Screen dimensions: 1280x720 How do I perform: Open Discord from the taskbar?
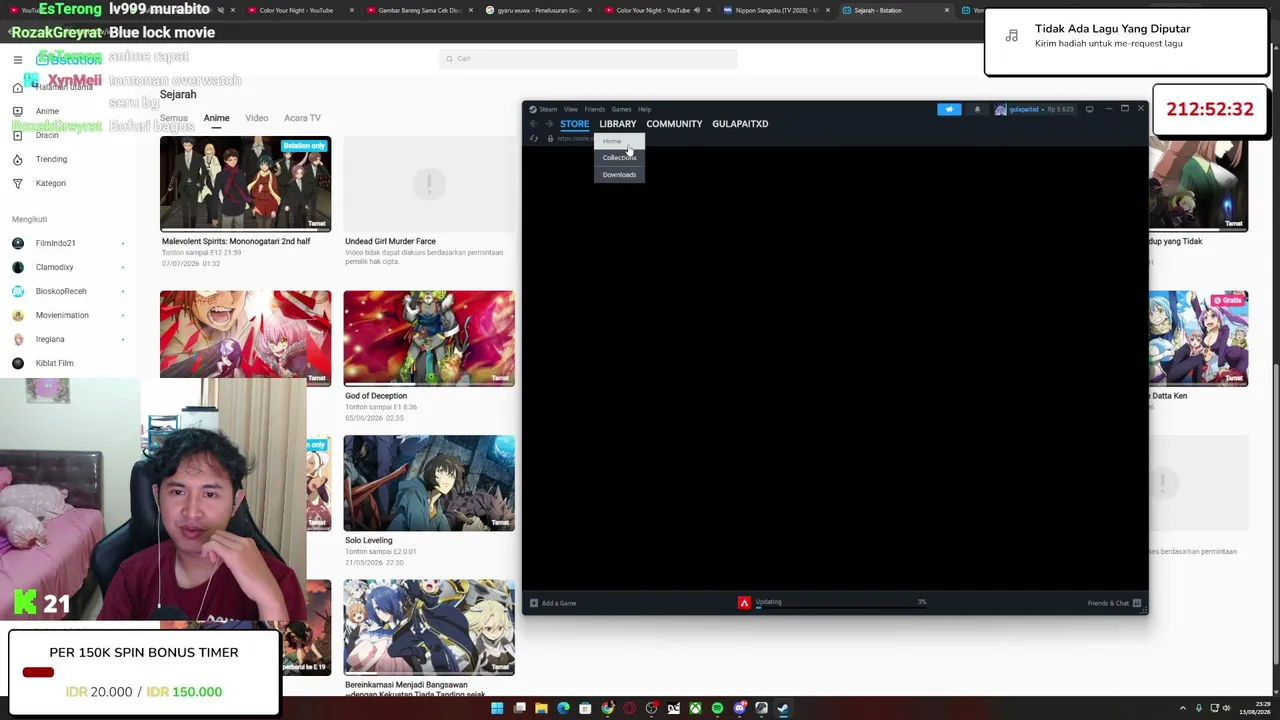[739, 708]
